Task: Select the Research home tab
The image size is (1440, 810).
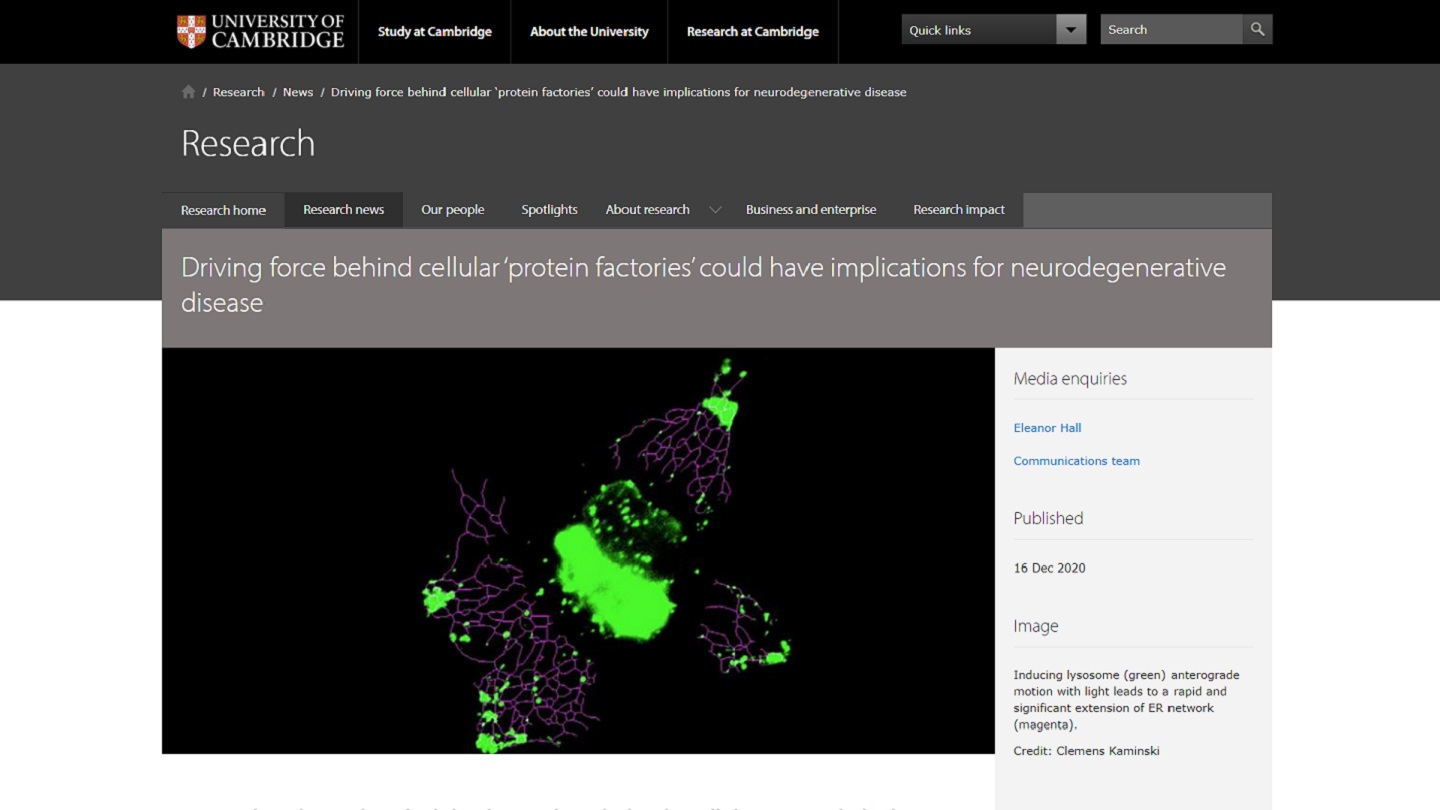Action: pos(223,210)
